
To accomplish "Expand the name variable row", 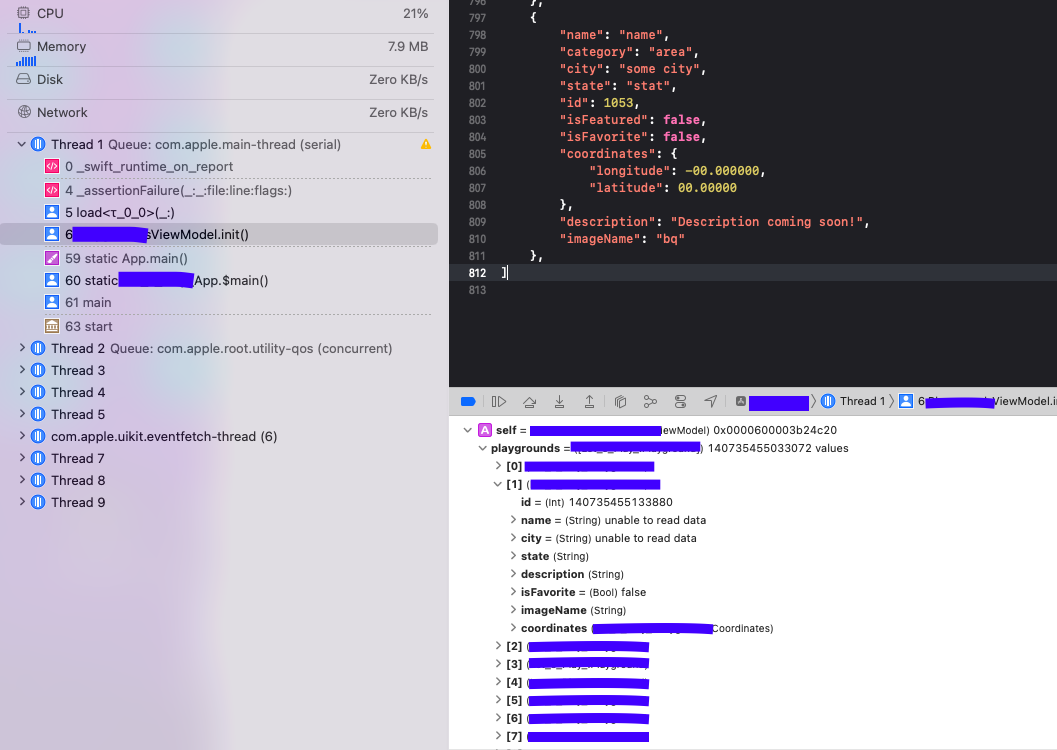I will (512, 520).
